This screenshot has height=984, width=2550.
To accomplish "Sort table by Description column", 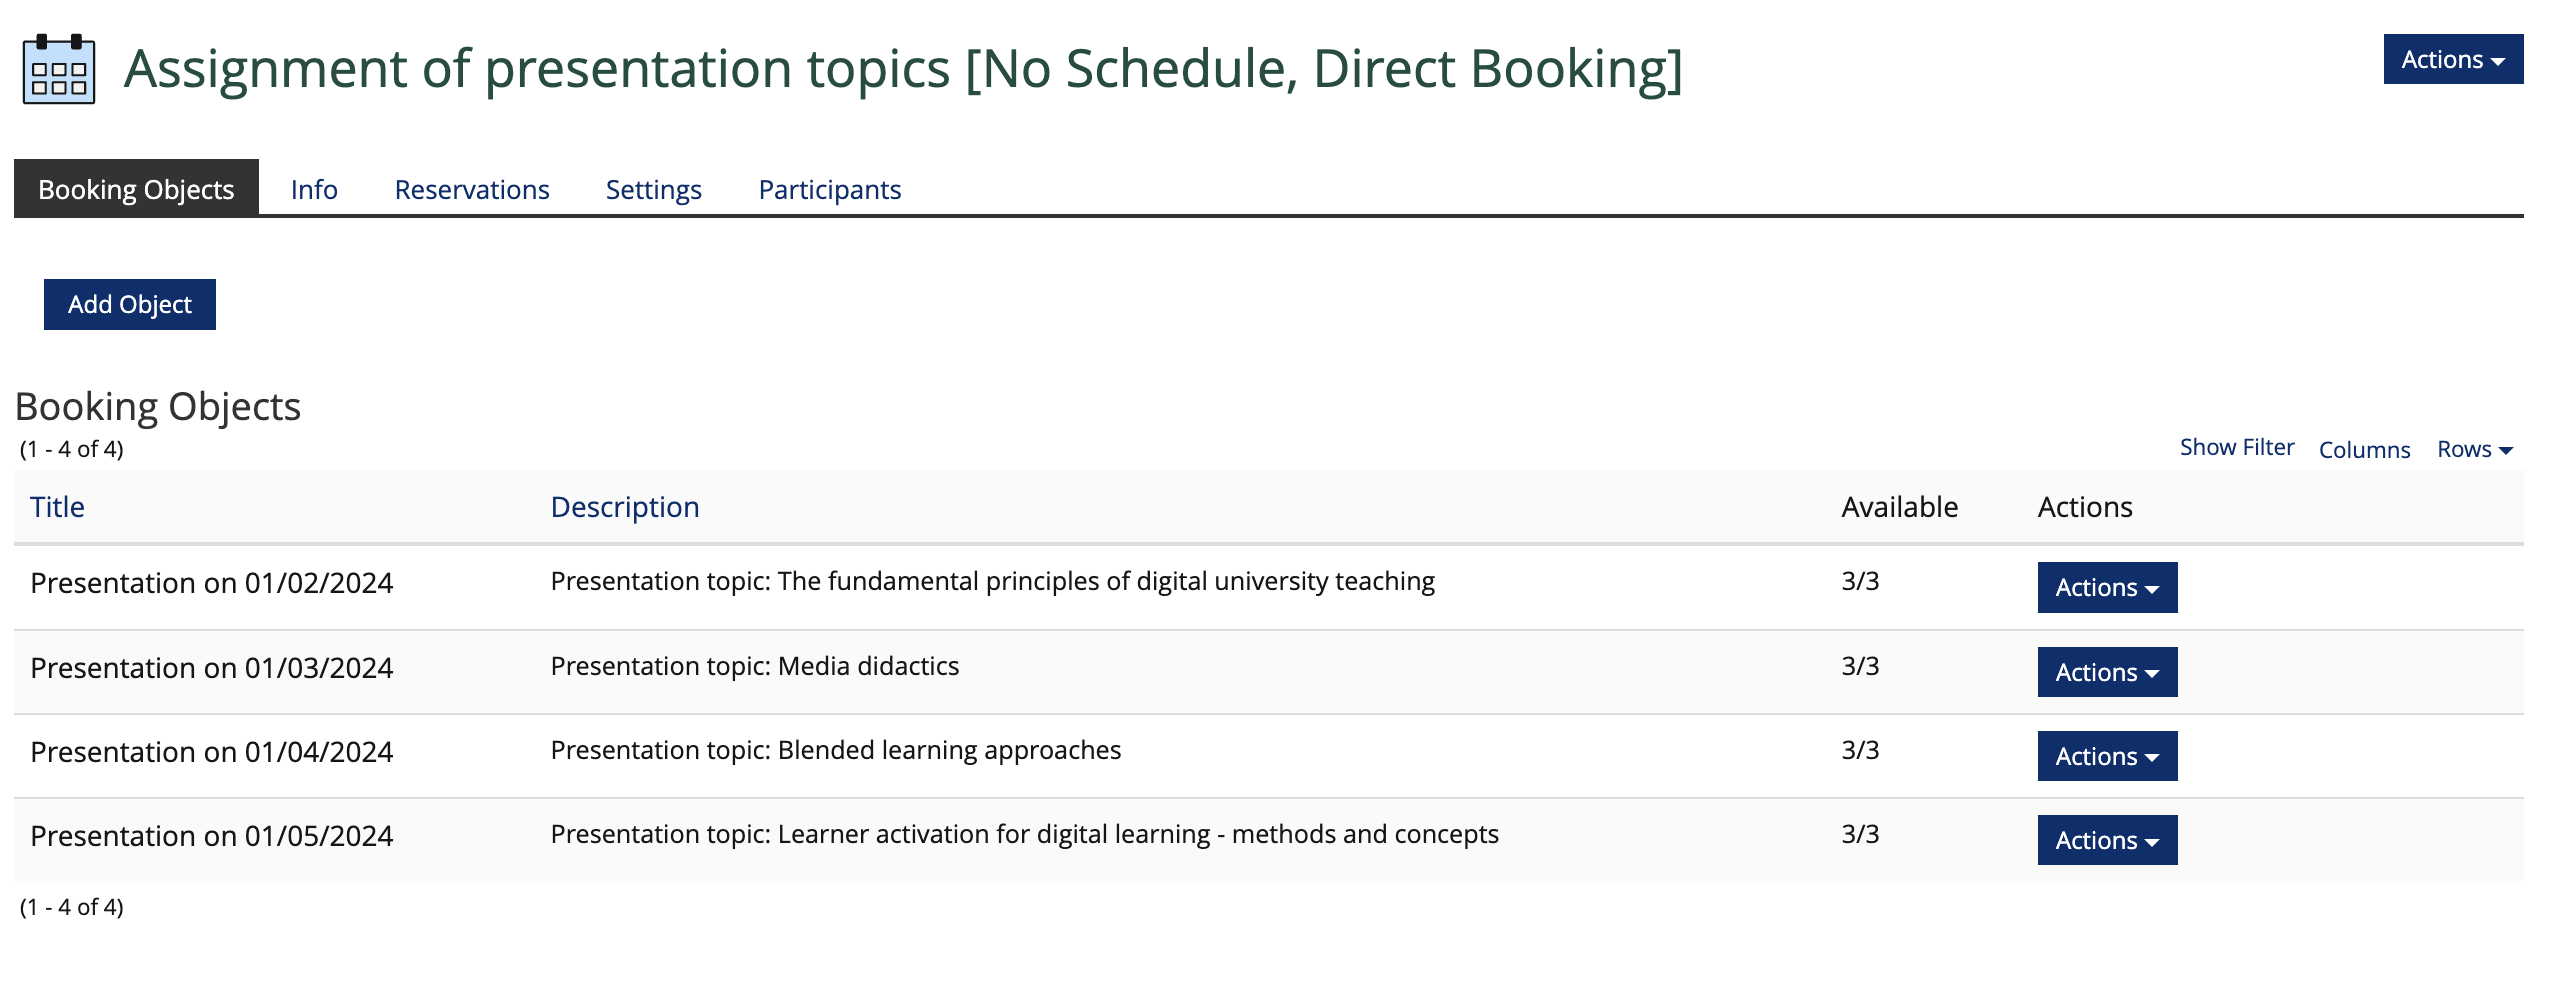I will point(624,507).
